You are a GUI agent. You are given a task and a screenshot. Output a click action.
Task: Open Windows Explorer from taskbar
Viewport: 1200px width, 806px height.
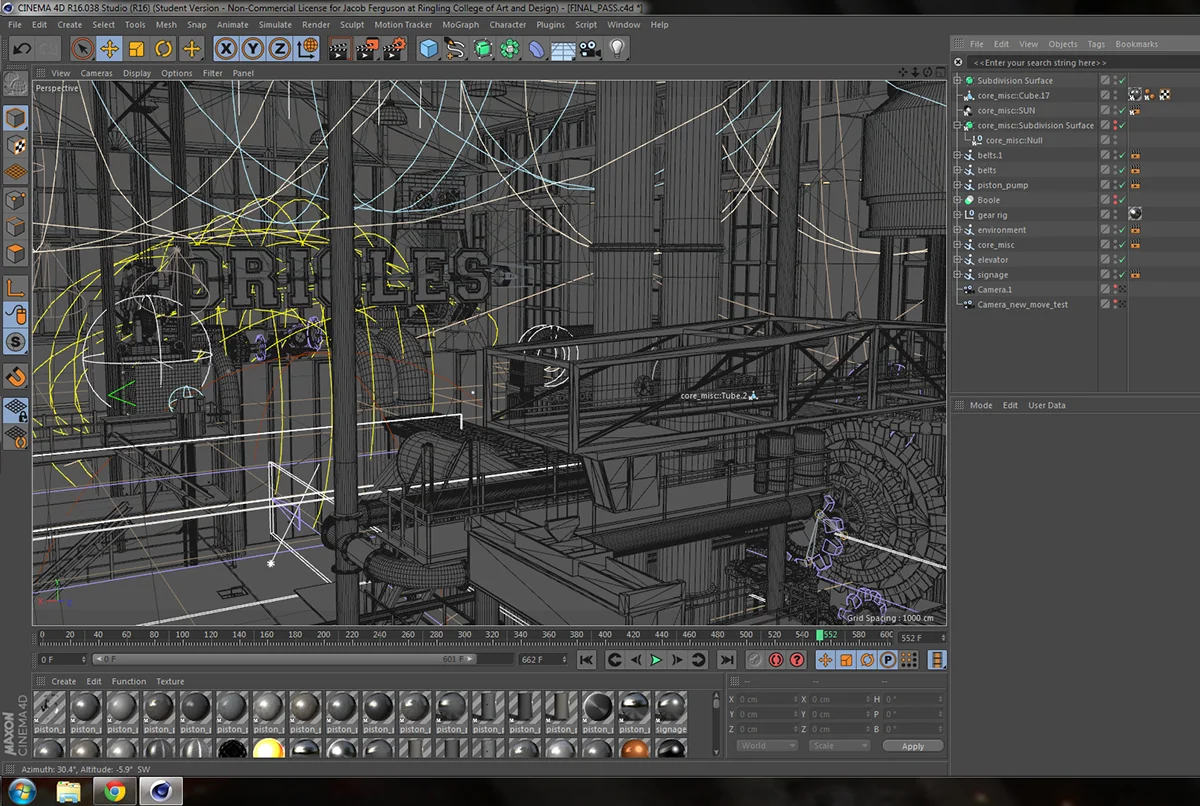69,791
